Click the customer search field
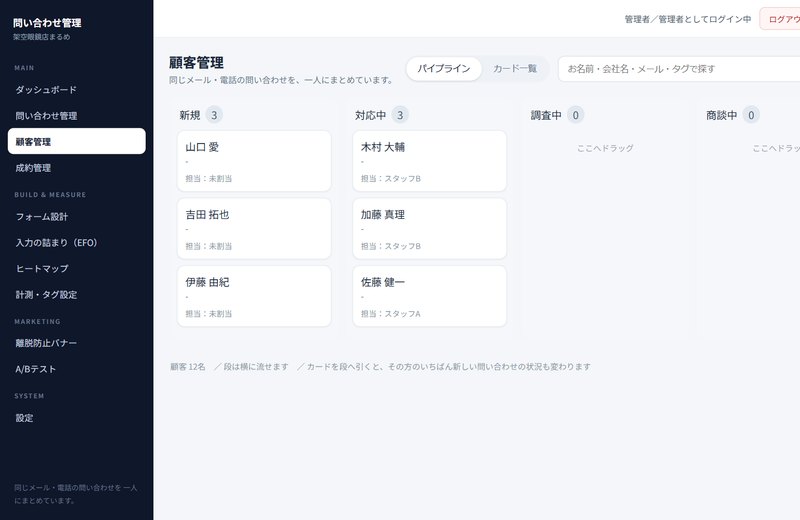Image resolution: width=800 pixels, height=520 pixels. 679,69
